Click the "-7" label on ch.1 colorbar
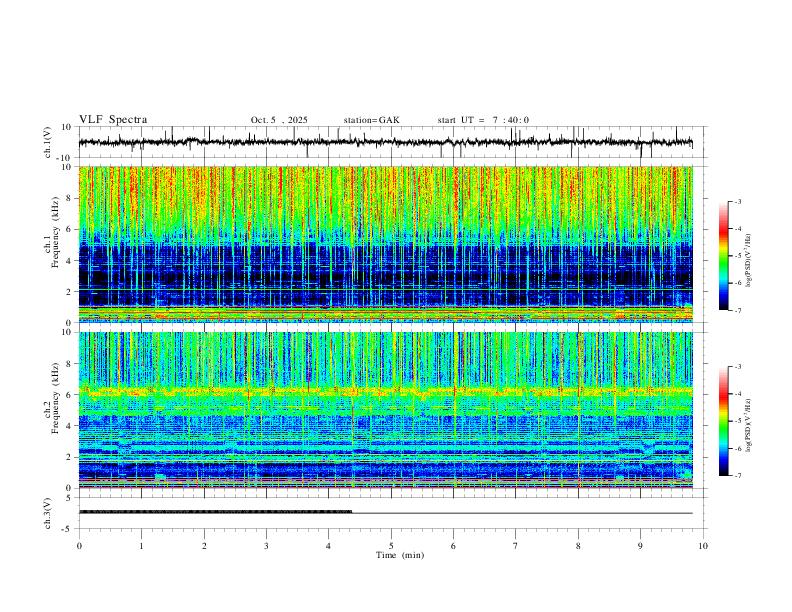 coord(737,310)
